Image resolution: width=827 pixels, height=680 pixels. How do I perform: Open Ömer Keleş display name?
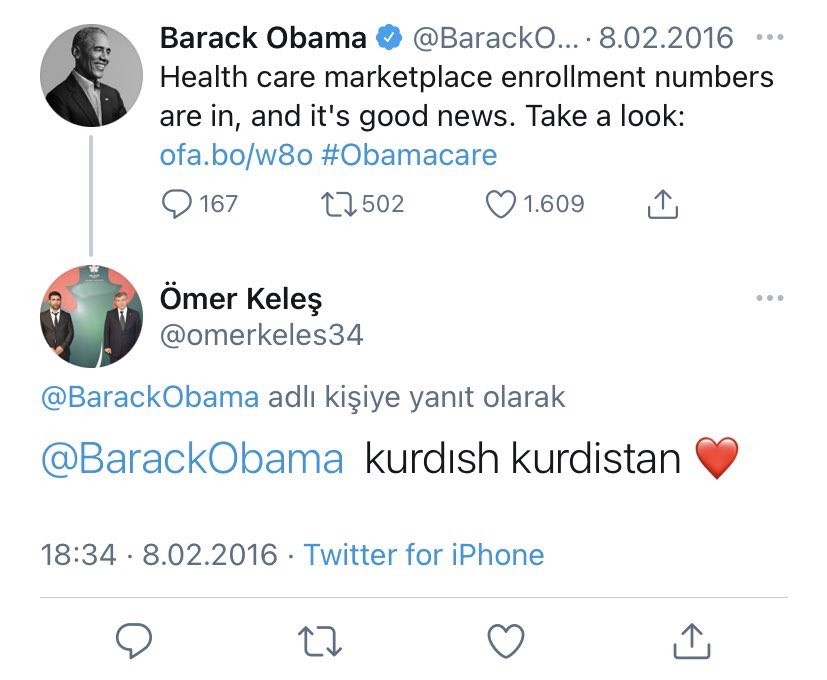241,298
